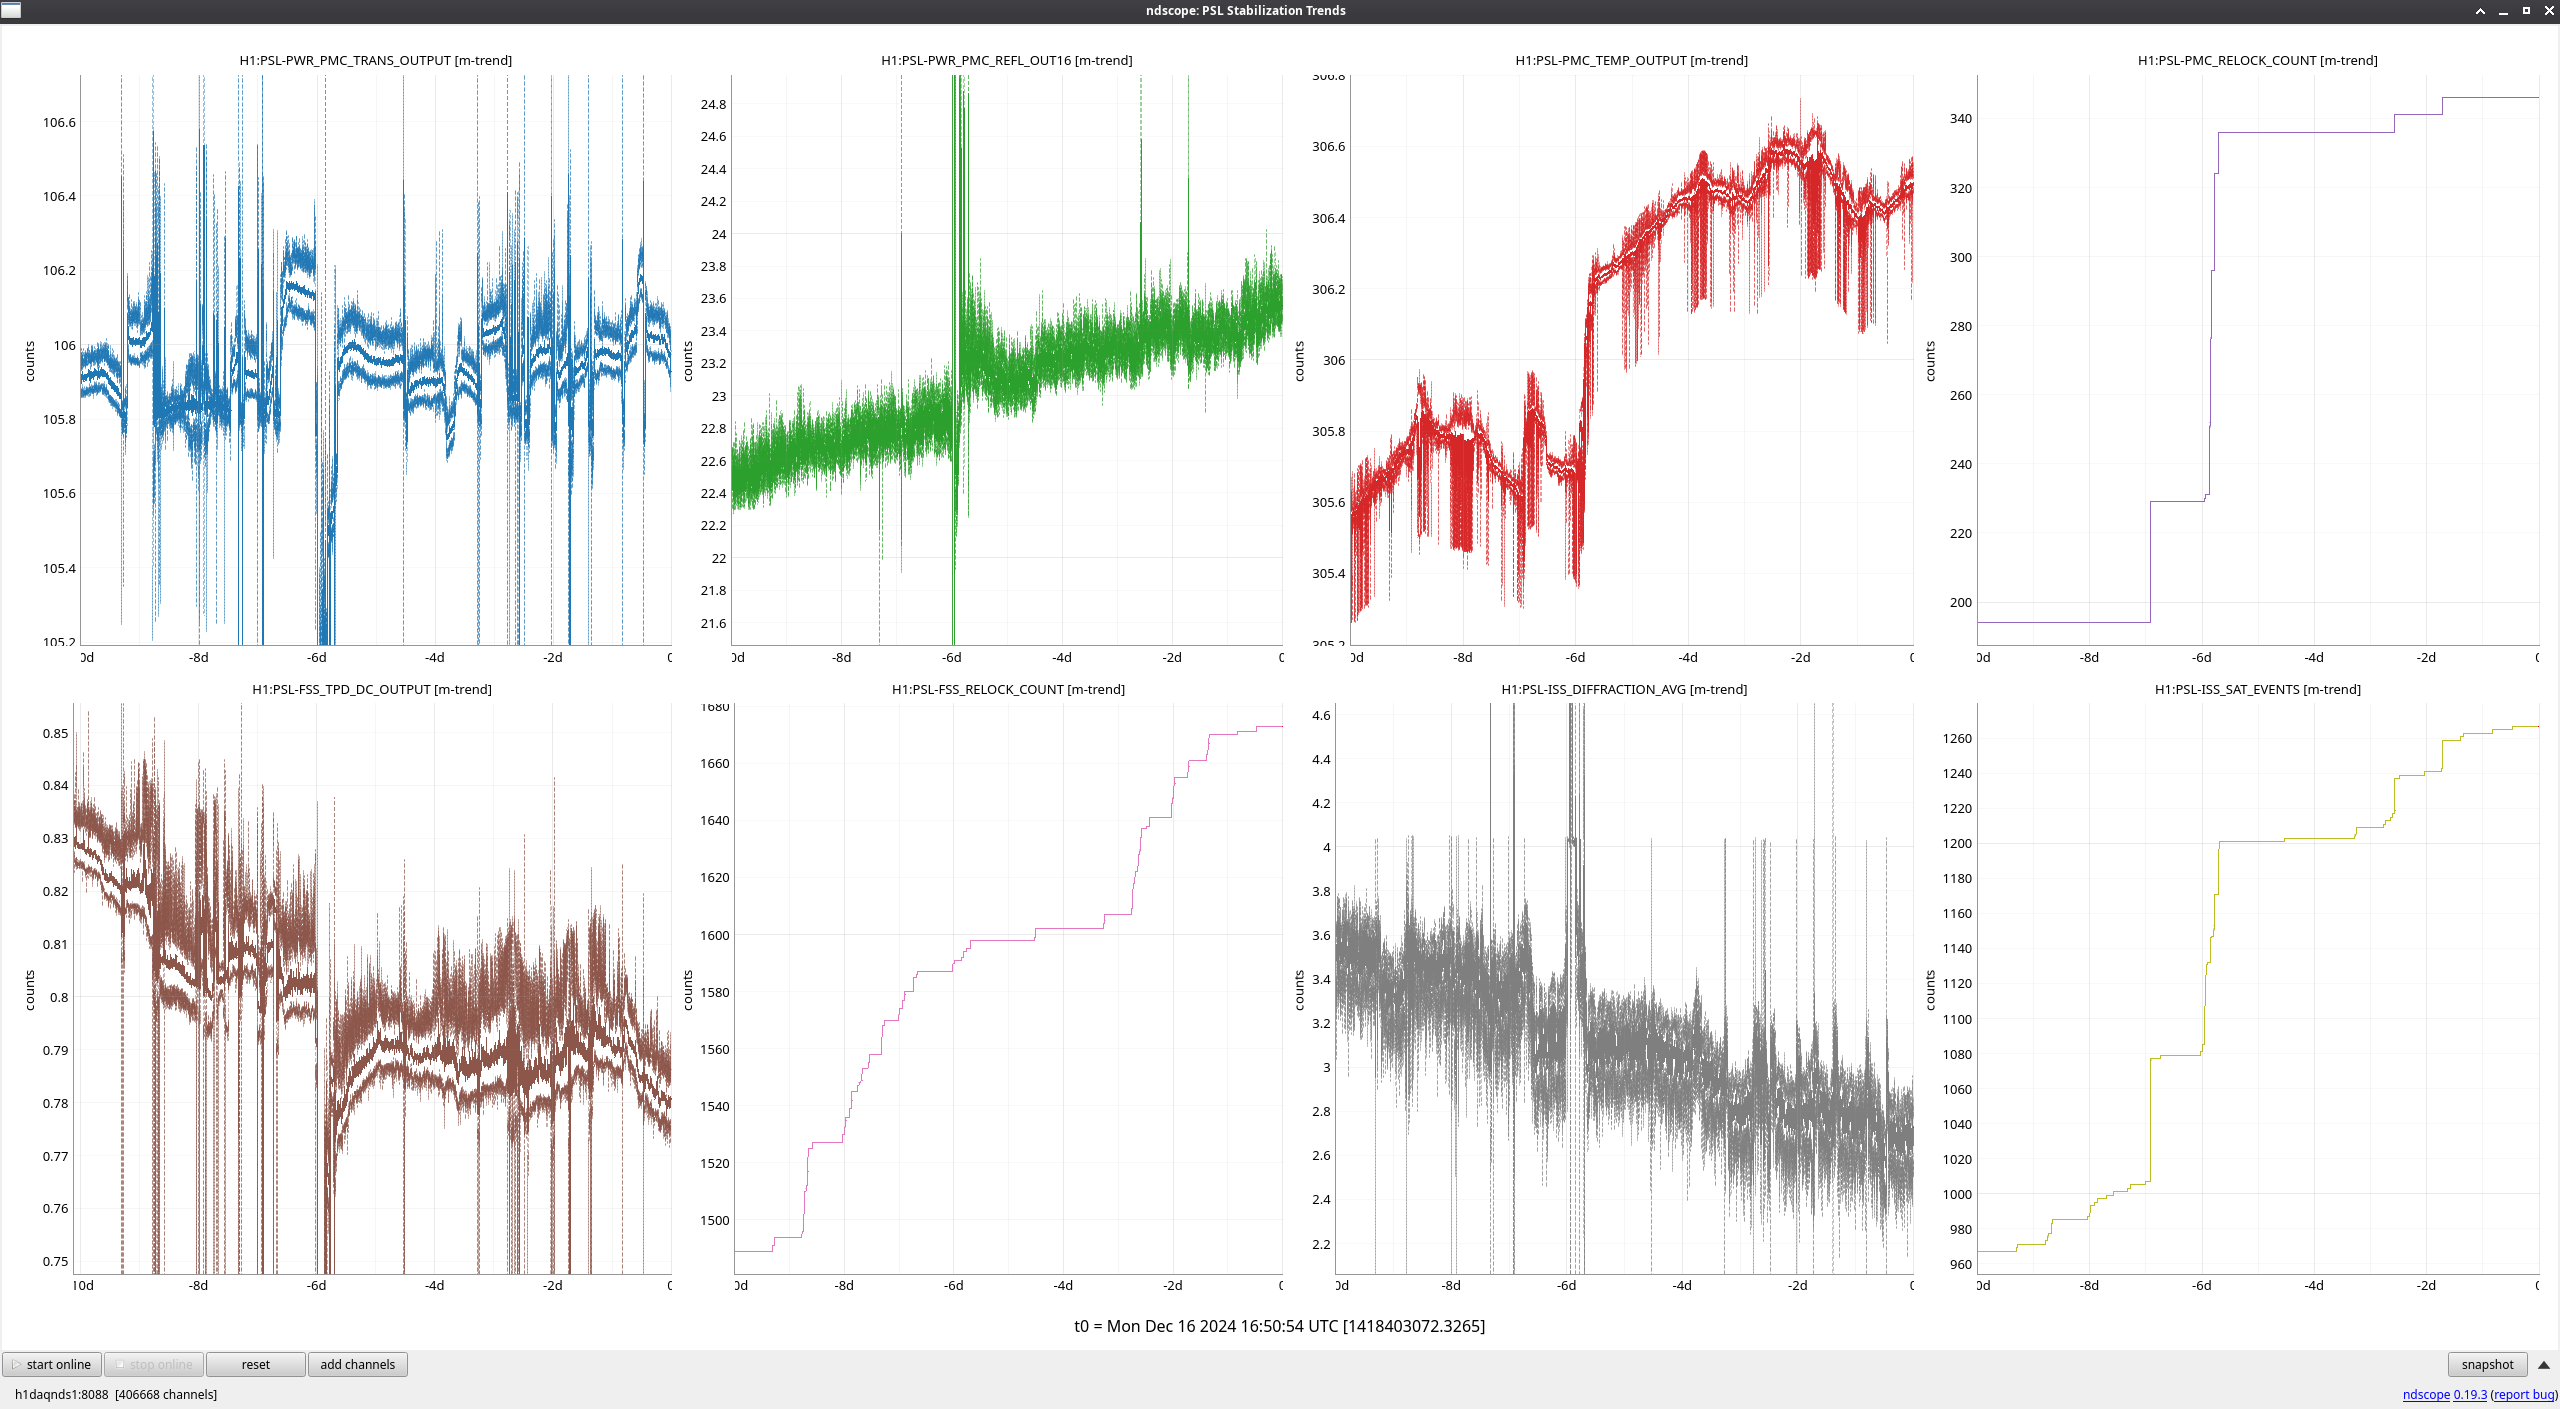Screen dimensions: 2560x1409
Task: Take a snapshot of the plots
Action: pos(2486,1364)
